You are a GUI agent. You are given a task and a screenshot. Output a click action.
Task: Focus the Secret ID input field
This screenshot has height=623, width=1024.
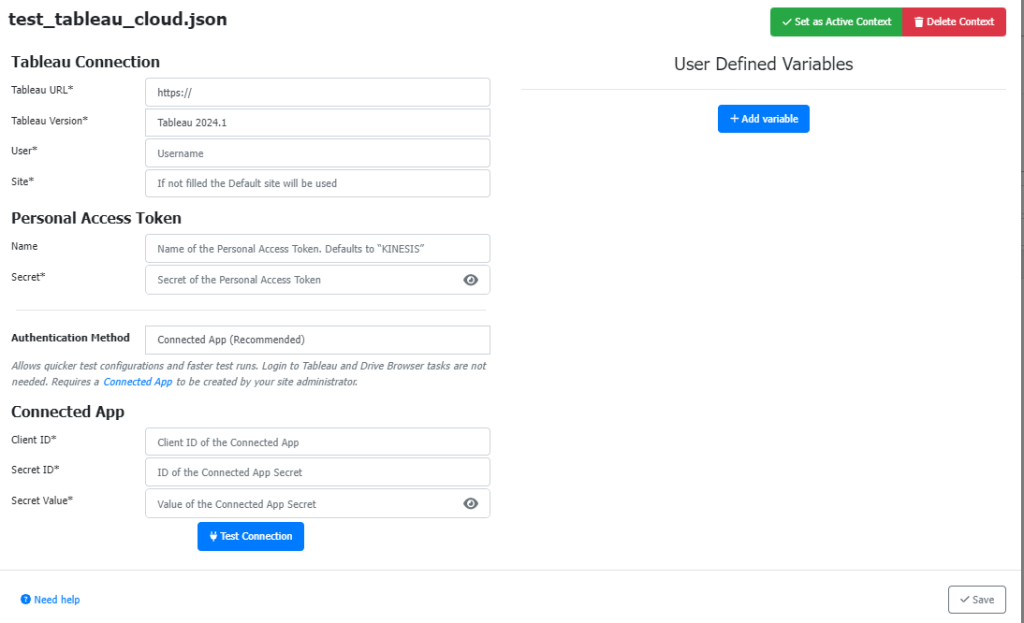pos(317,472)
